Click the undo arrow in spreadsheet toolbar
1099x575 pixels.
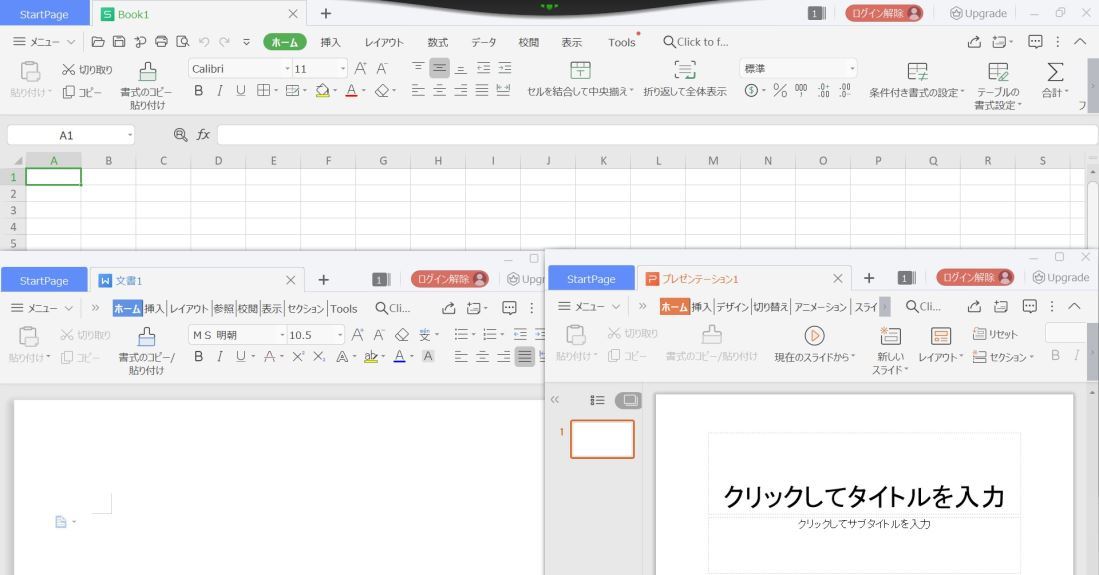click(x=204, y=42)
